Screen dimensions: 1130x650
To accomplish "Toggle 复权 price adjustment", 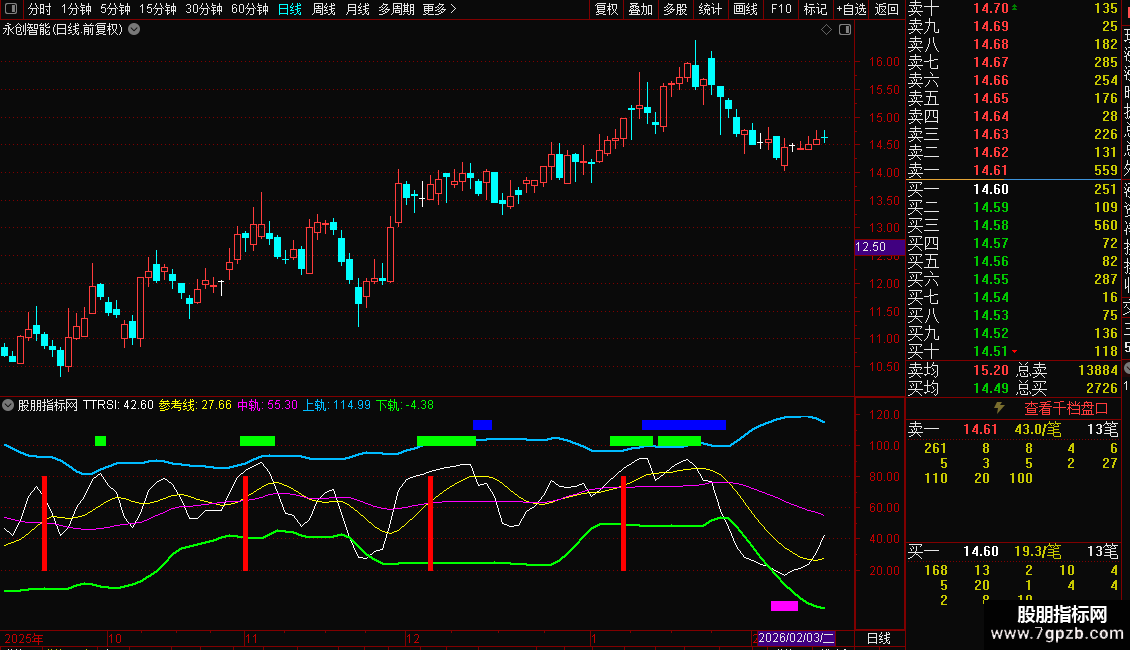I will tap(606, 9).
